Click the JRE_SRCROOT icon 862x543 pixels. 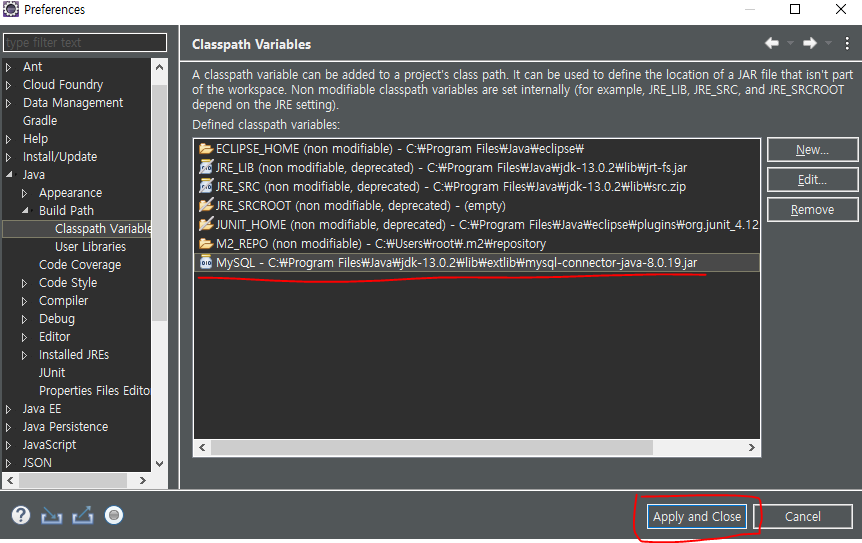click(x=206, y=206)
